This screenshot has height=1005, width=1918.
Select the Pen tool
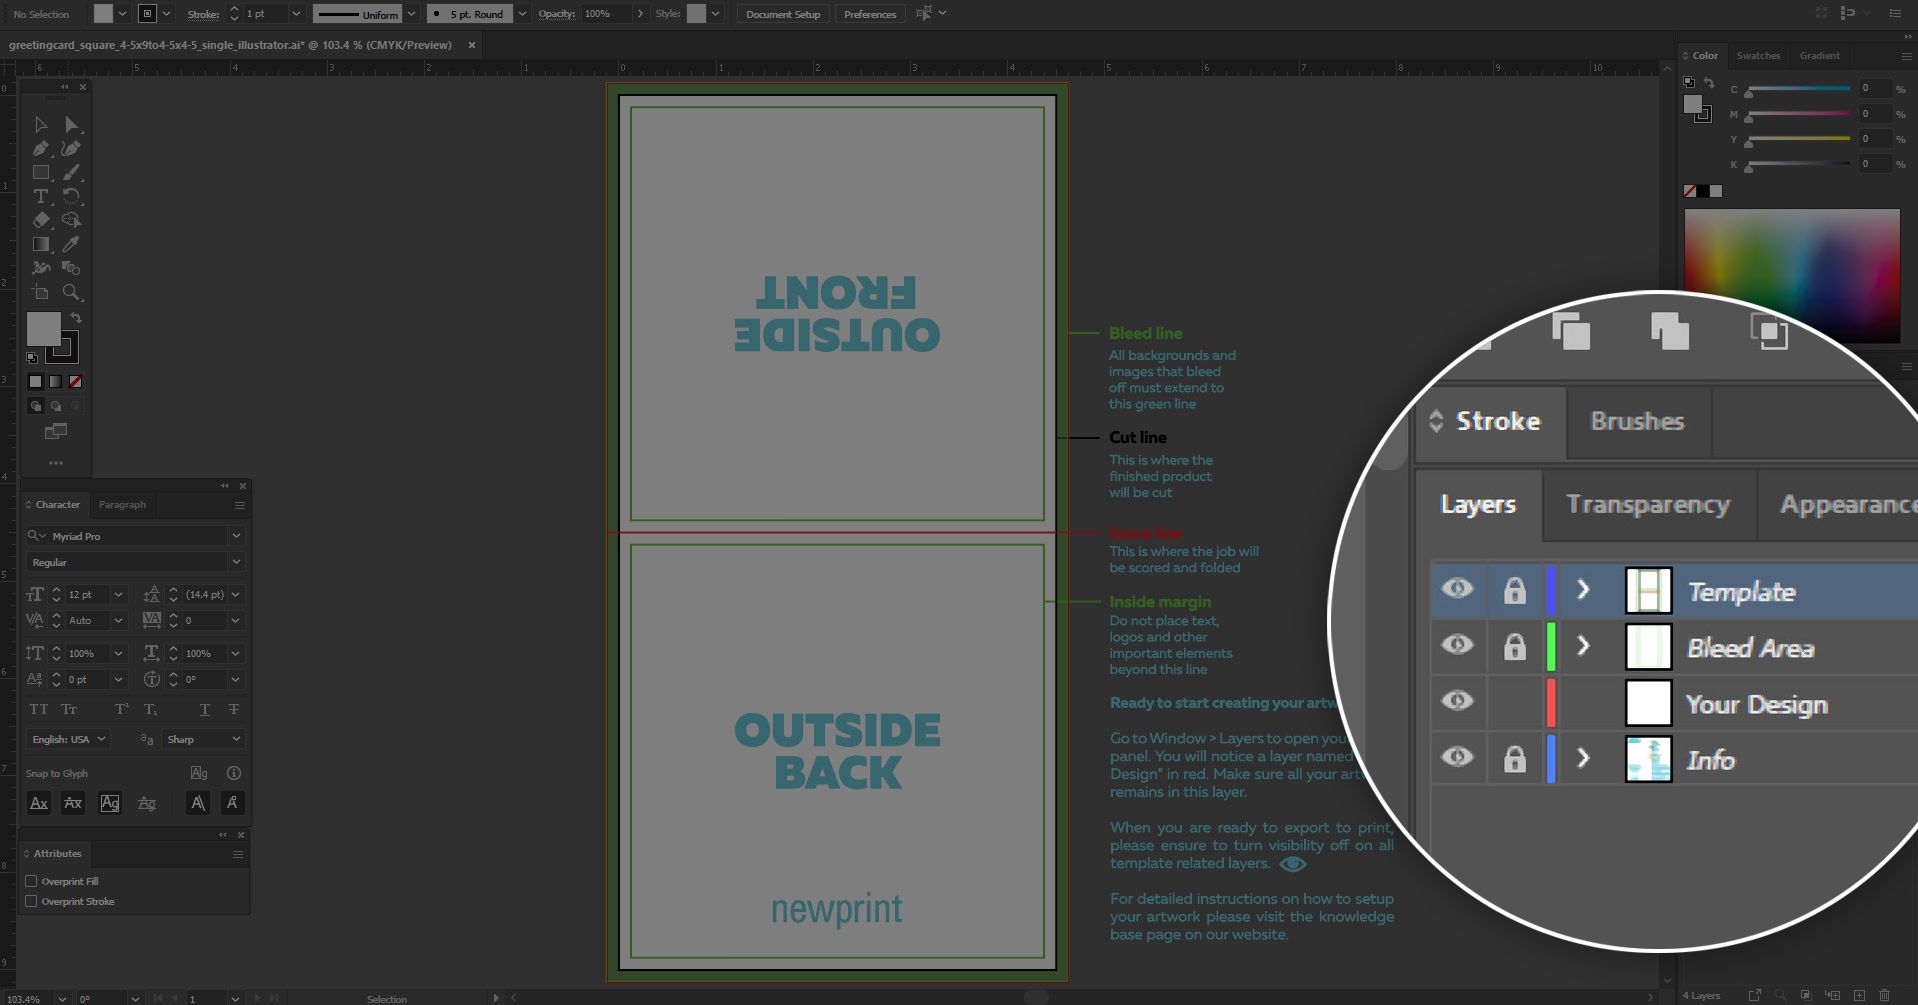tap(41, 148)
